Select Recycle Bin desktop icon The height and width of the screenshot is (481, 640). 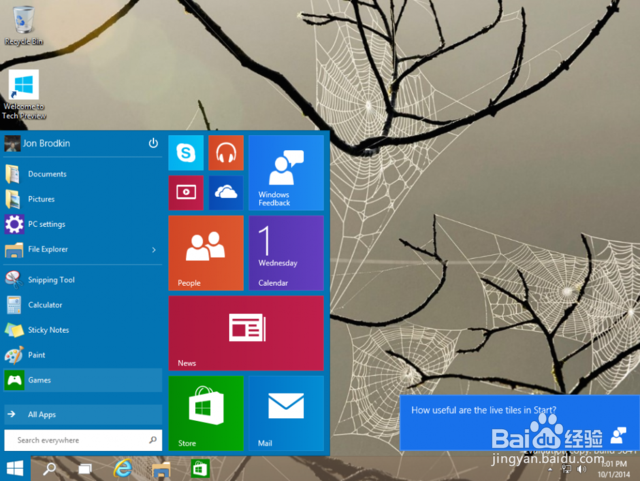point(24,25)
